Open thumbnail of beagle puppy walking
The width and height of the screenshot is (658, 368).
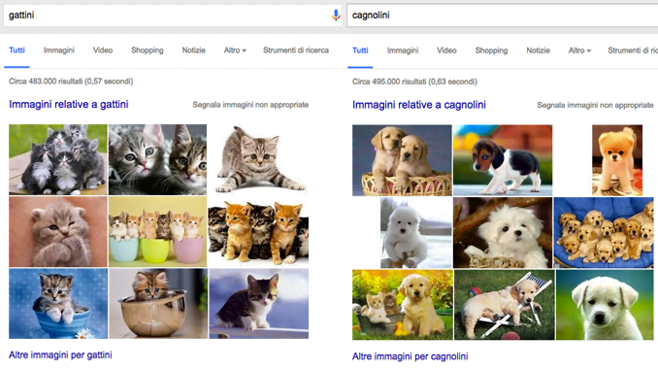(502, 160)
